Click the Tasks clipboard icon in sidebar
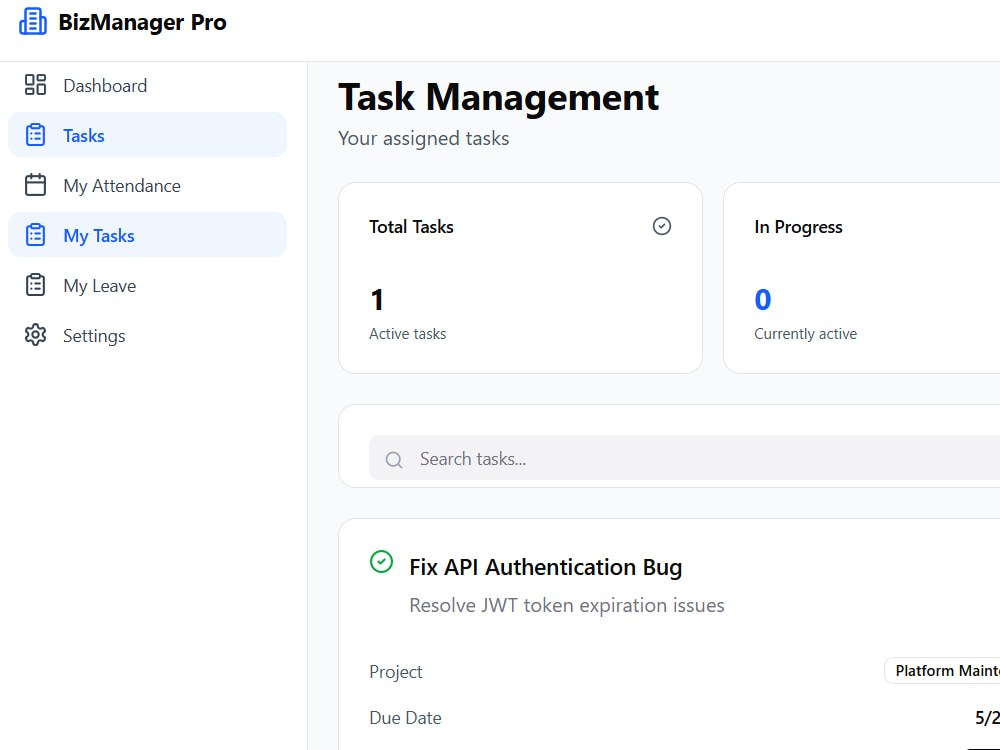The height and width of the screenshot is (750, 1000). pyautogui.click(x=35, y=135)
